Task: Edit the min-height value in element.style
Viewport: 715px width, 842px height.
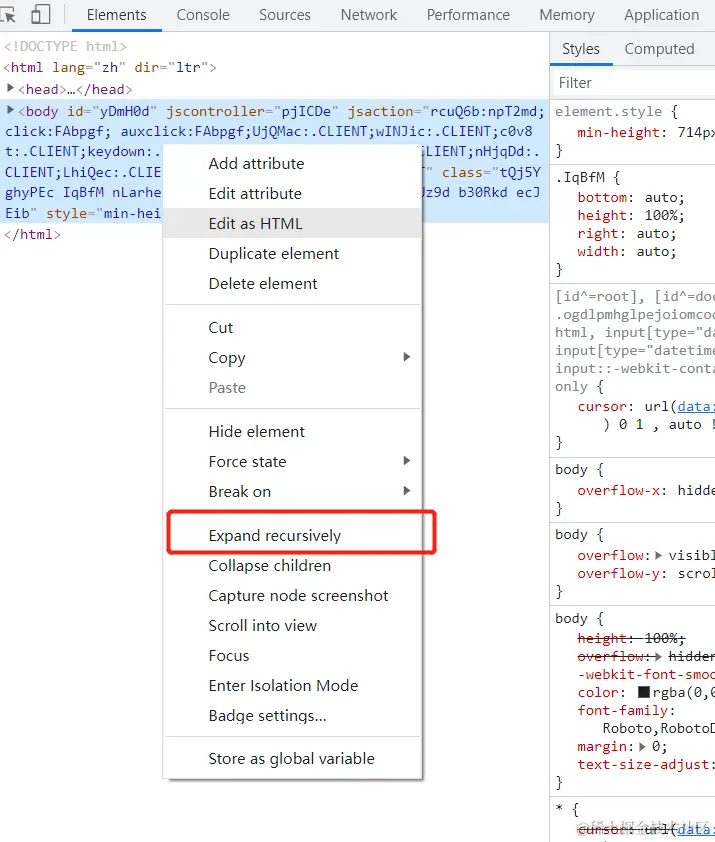Action: tap(696, 133)
